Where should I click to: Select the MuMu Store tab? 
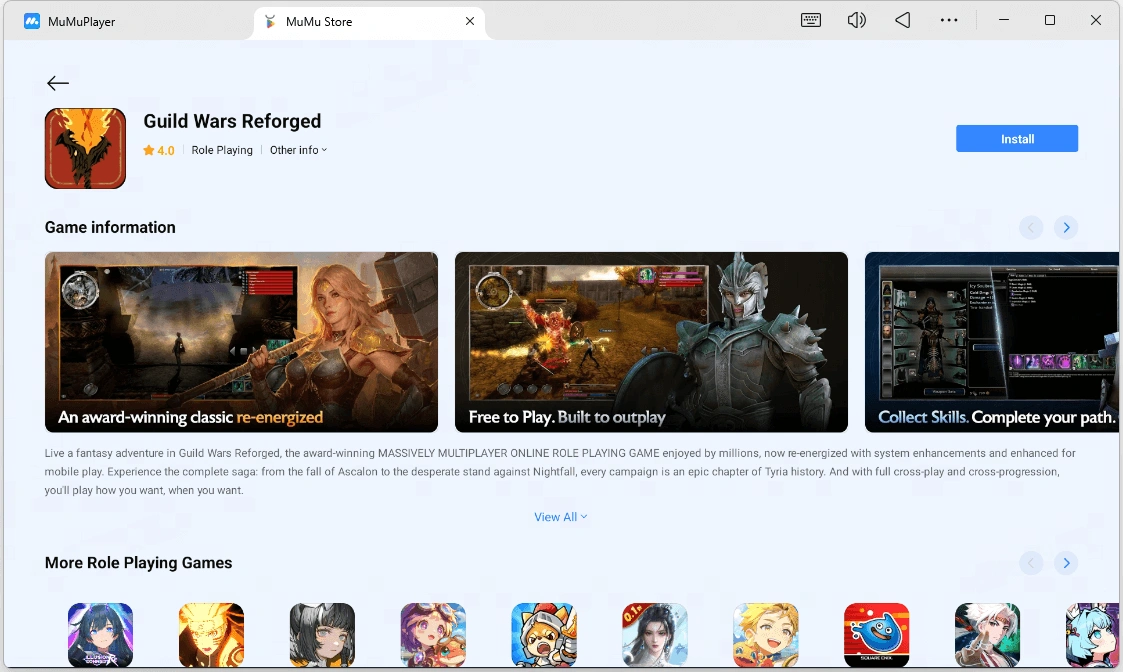point(369,21)
